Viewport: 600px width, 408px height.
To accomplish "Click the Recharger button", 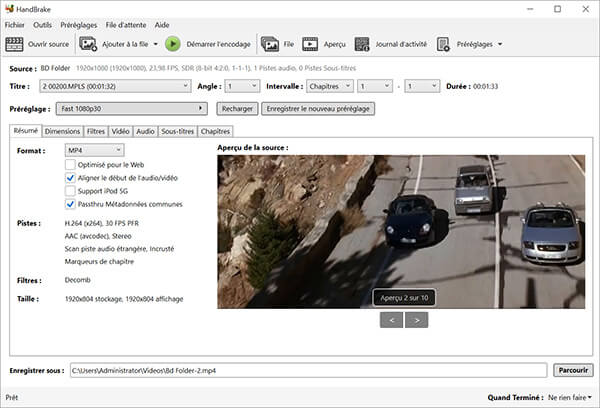I will click(237, 109).
